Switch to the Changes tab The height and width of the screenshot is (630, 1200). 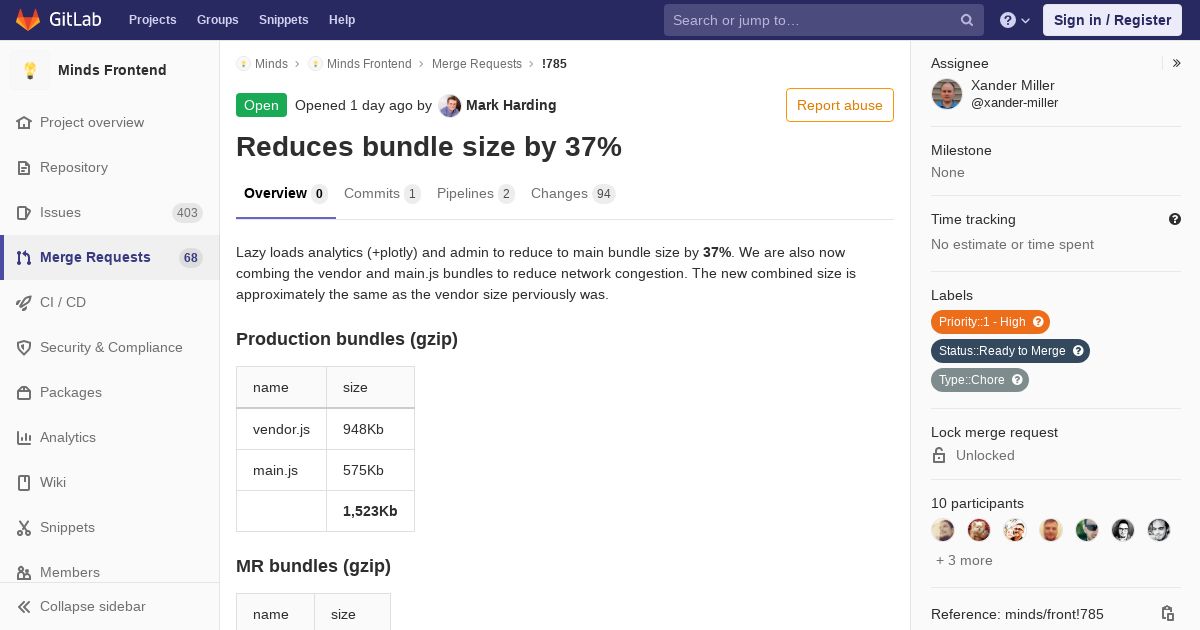click(x=572, y=194)
